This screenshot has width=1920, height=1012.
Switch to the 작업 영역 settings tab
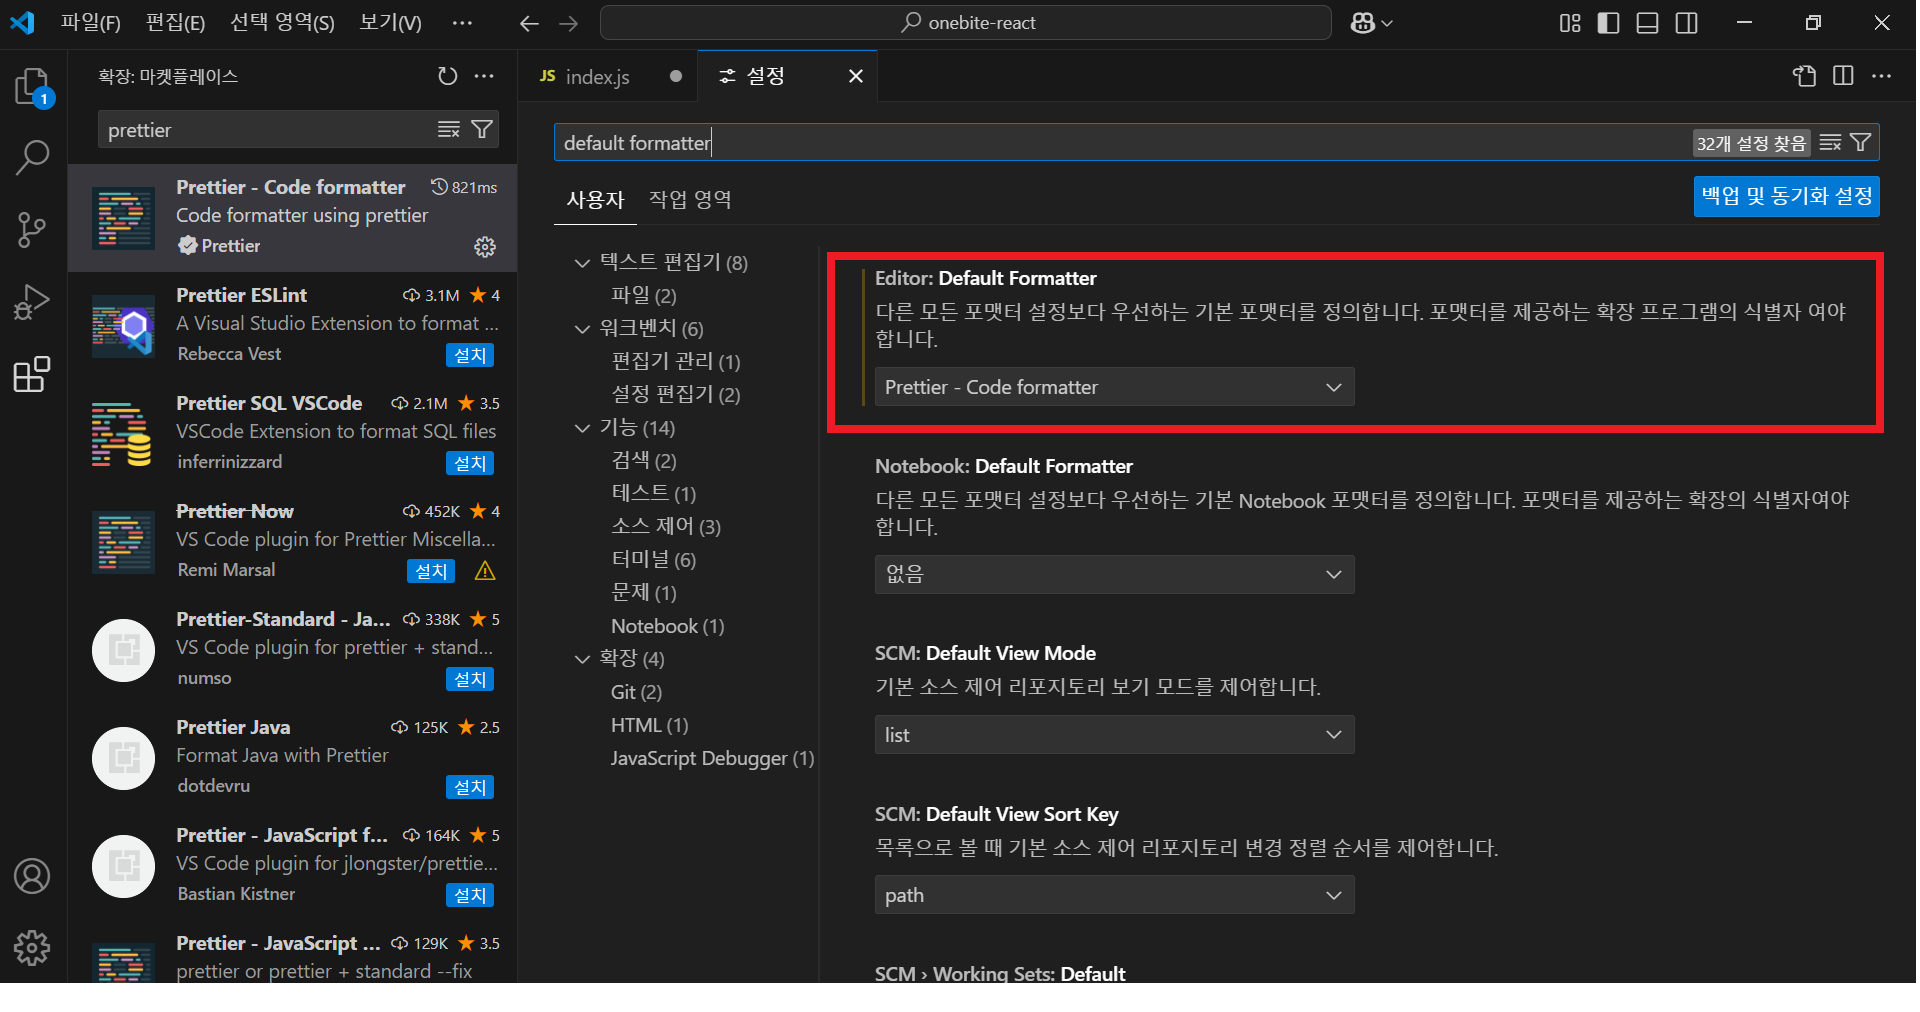[690, 200]
